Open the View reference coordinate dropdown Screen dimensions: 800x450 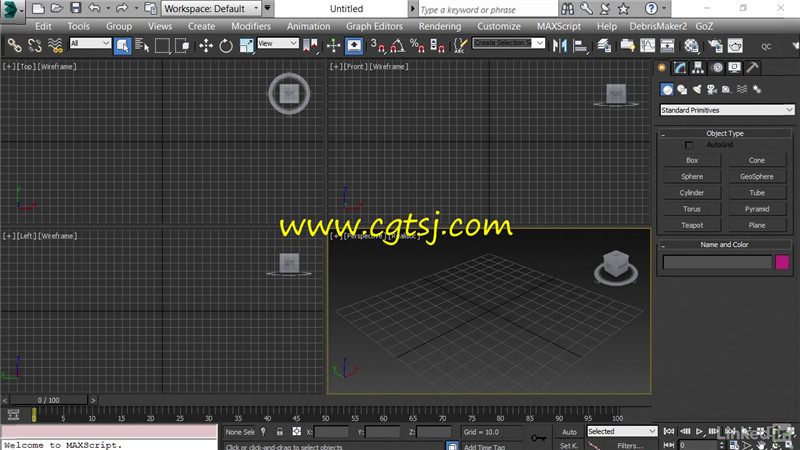(x=278, y=43)
